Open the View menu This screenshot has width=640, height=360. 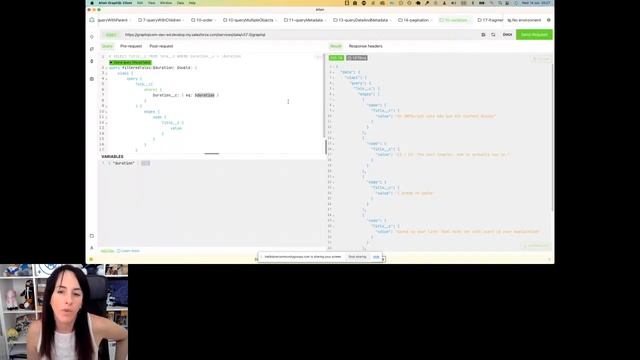point(151,3)
